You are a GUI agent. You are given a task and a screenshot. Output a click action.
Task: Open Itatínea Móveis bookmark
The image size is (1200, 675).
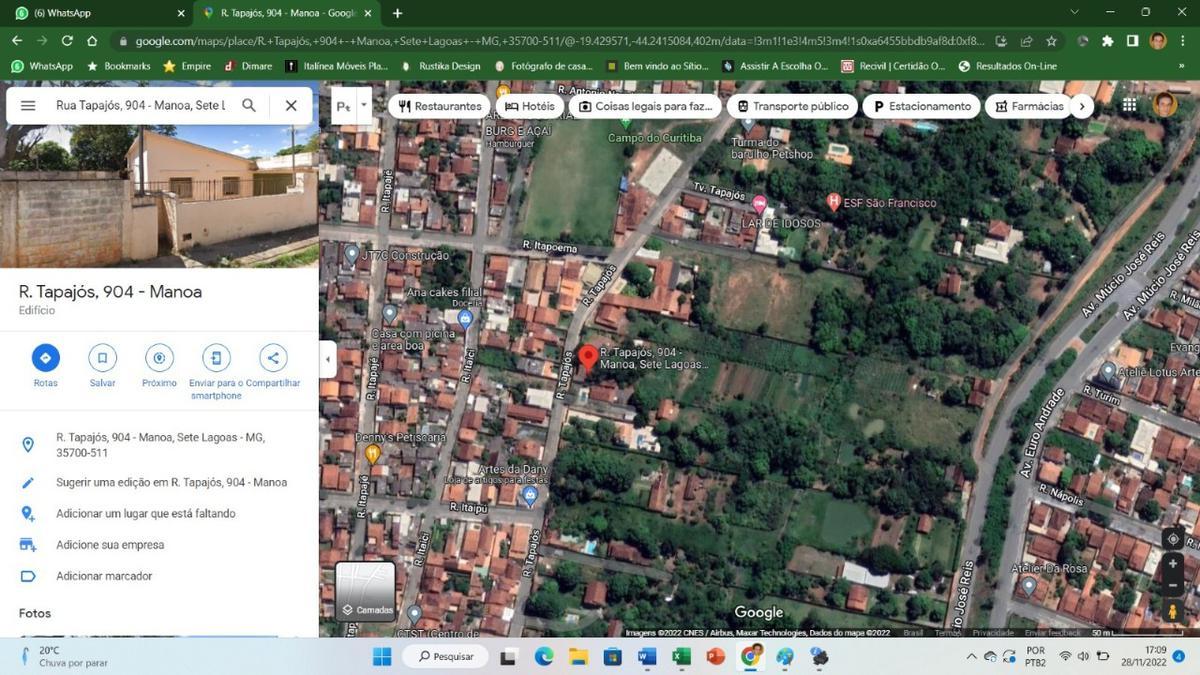click(336, 66)
